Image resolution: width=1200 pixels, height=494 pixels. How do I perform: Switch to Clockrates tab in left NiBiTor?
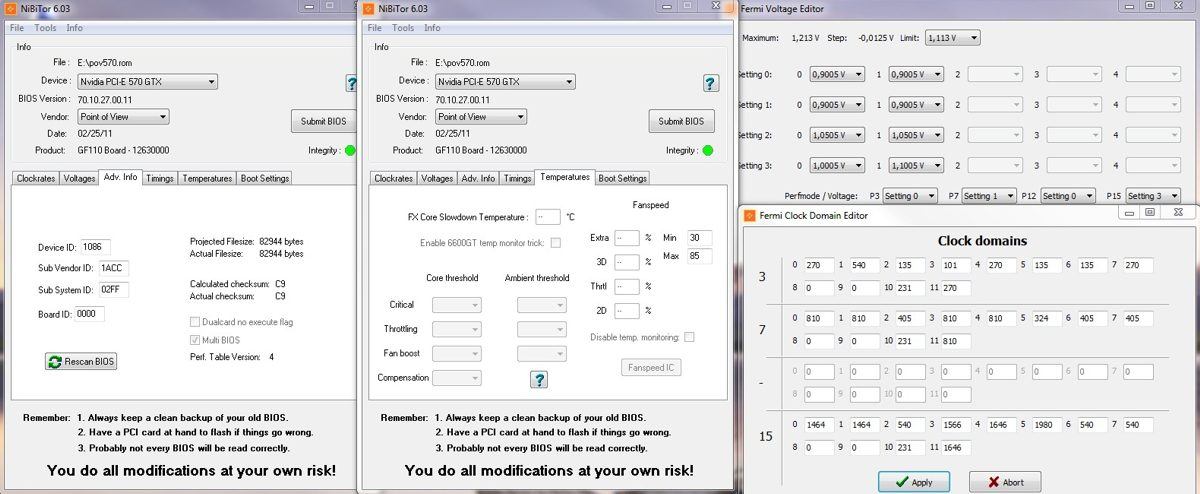point(36,178)
